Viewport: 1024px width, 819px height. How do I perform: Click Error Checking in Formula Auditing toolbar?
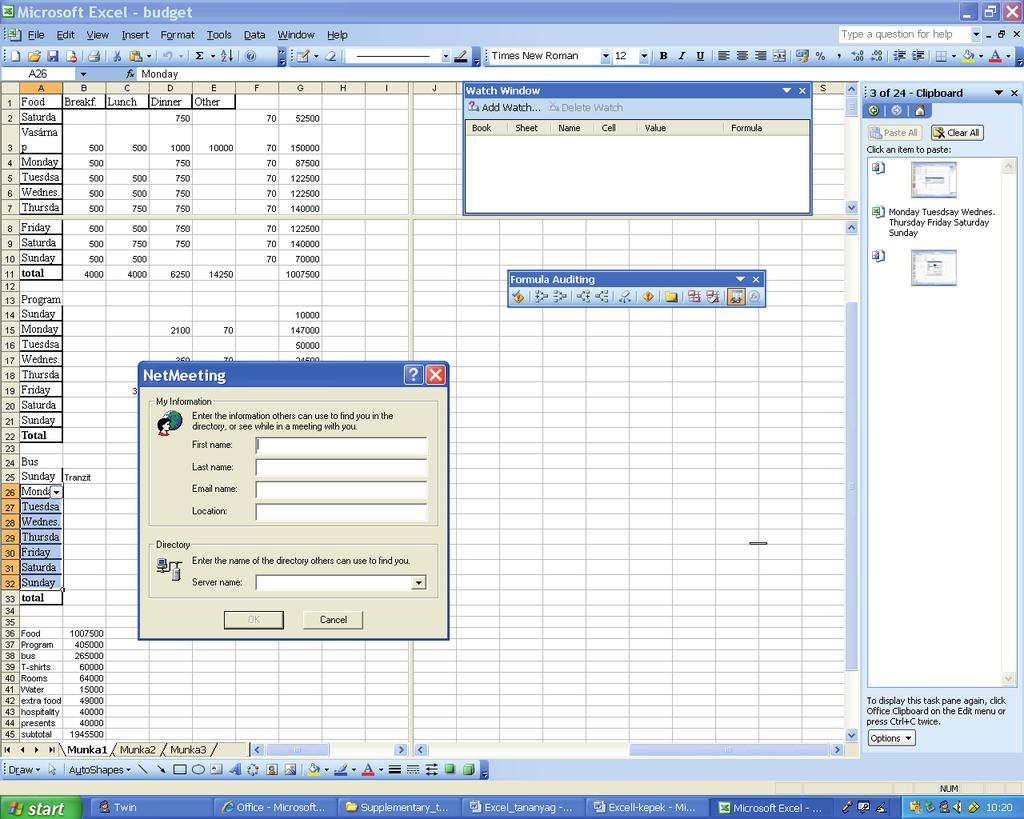click(518, 297)
